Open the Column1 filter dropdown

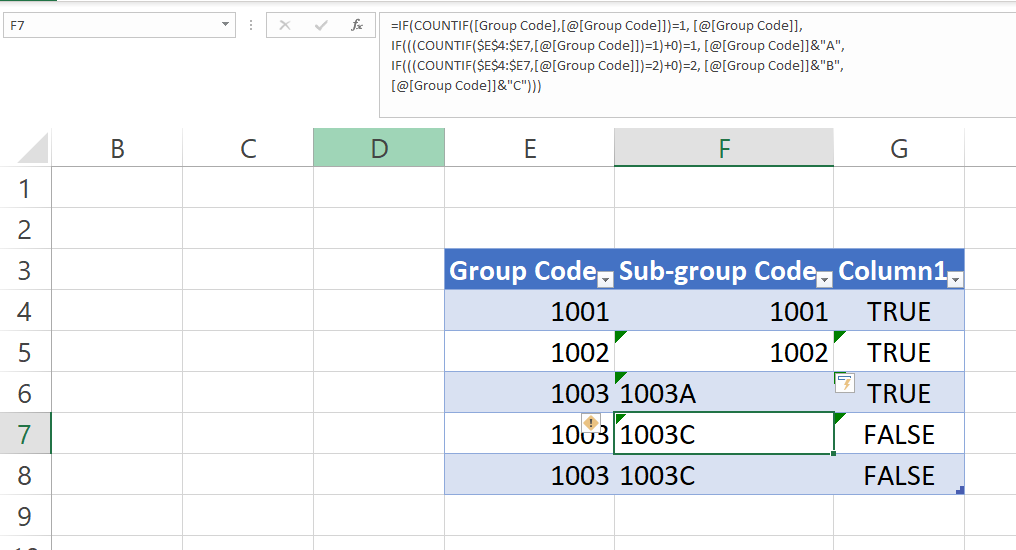[954, 279]
